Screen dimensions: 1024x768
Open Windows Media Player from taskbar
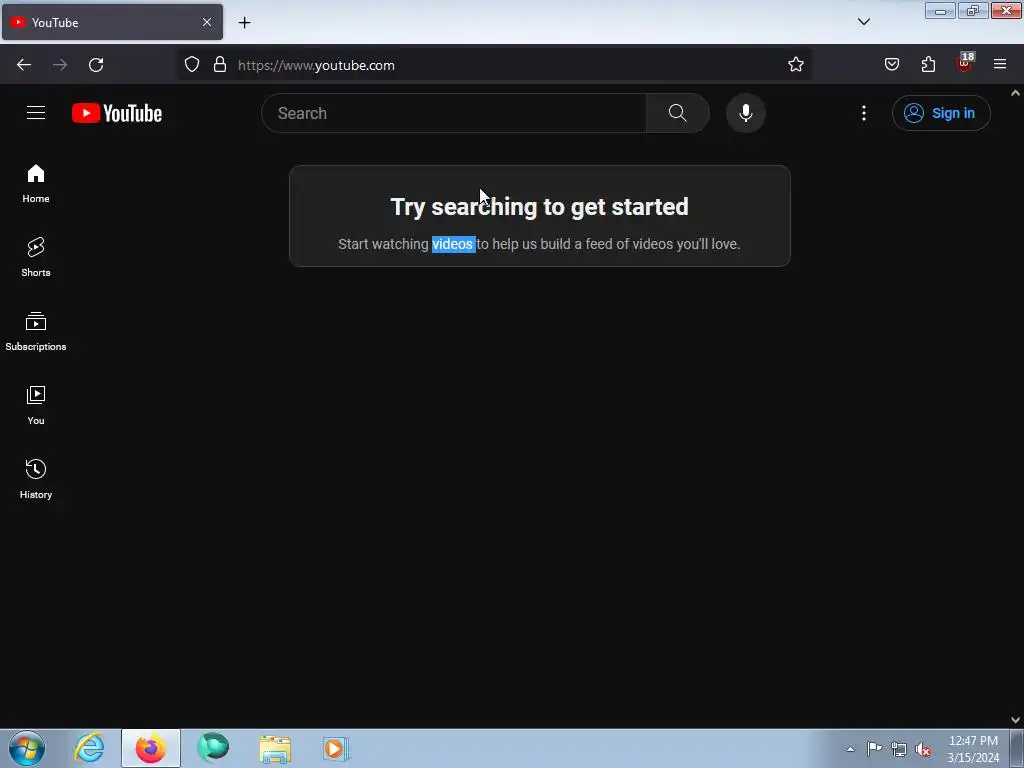click(336, 748)
